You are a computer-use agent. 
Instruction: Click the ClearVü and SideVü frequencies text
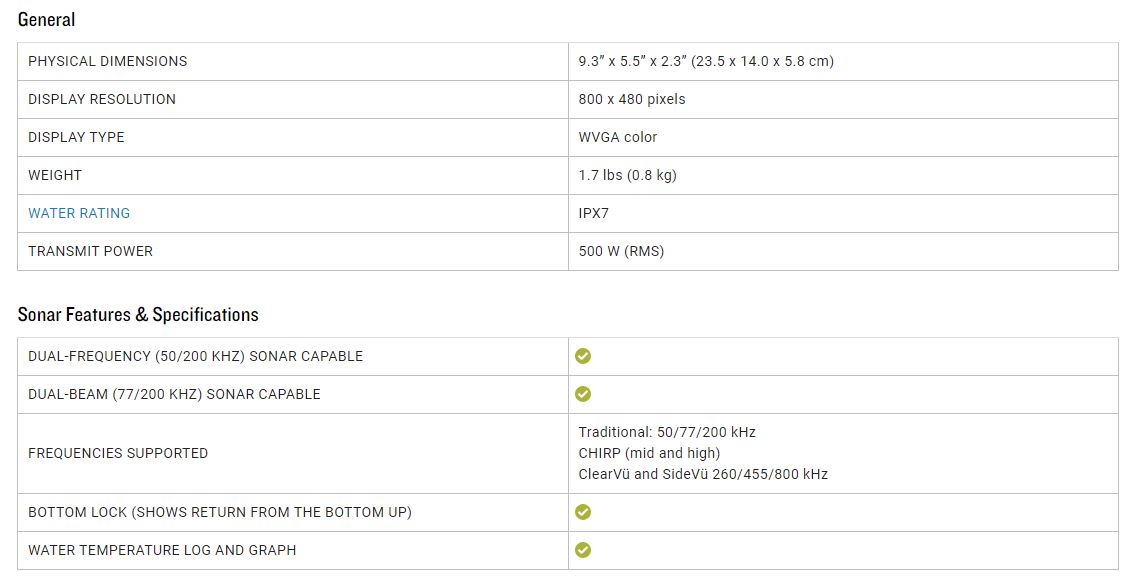(703, 474)
